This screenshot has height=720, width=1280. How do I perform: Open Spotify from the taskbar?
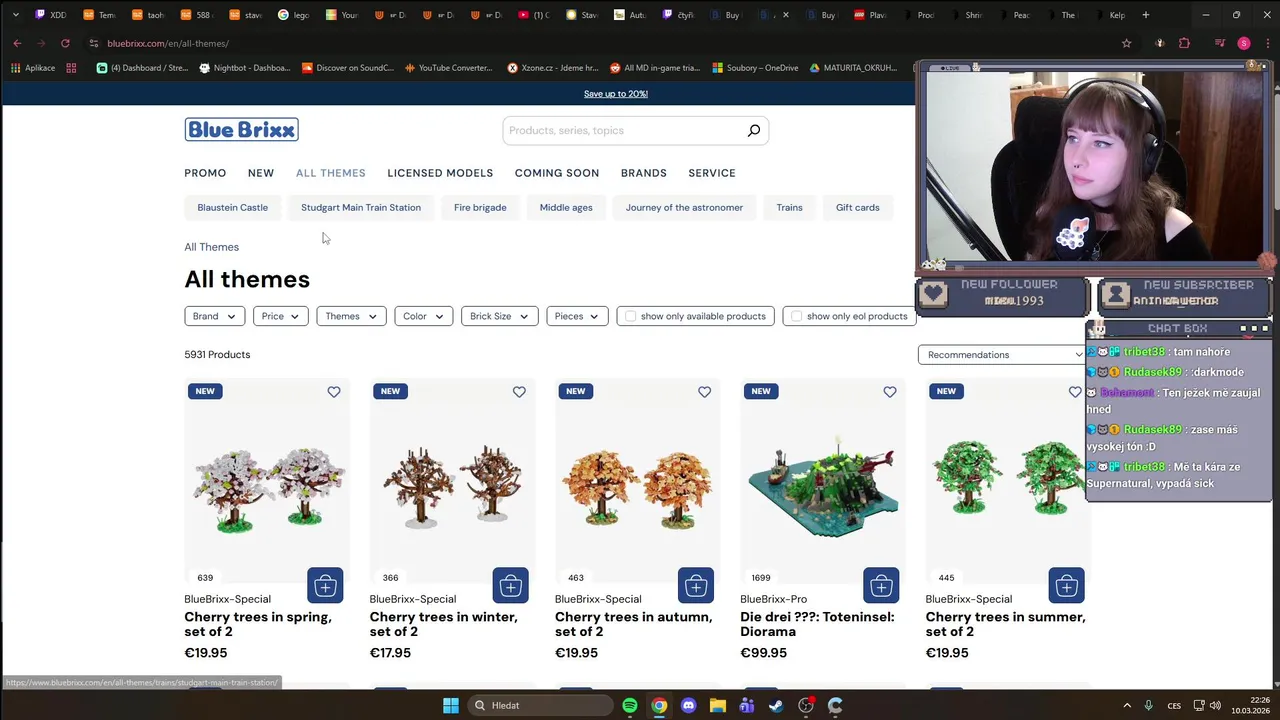point(629,705)
